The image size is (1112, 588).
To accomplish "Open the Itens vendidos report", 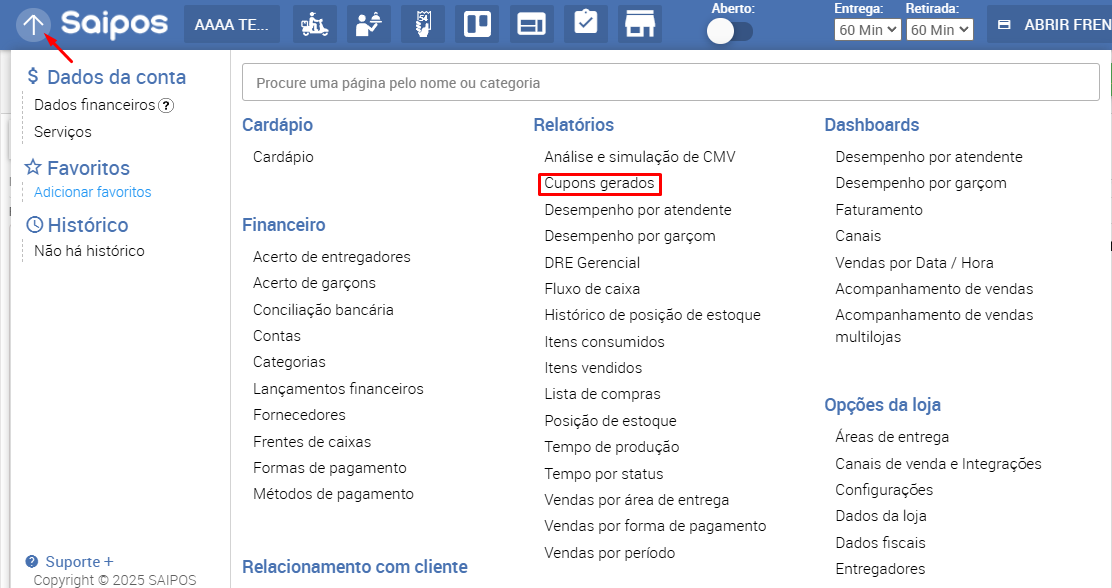I will 593,368.
